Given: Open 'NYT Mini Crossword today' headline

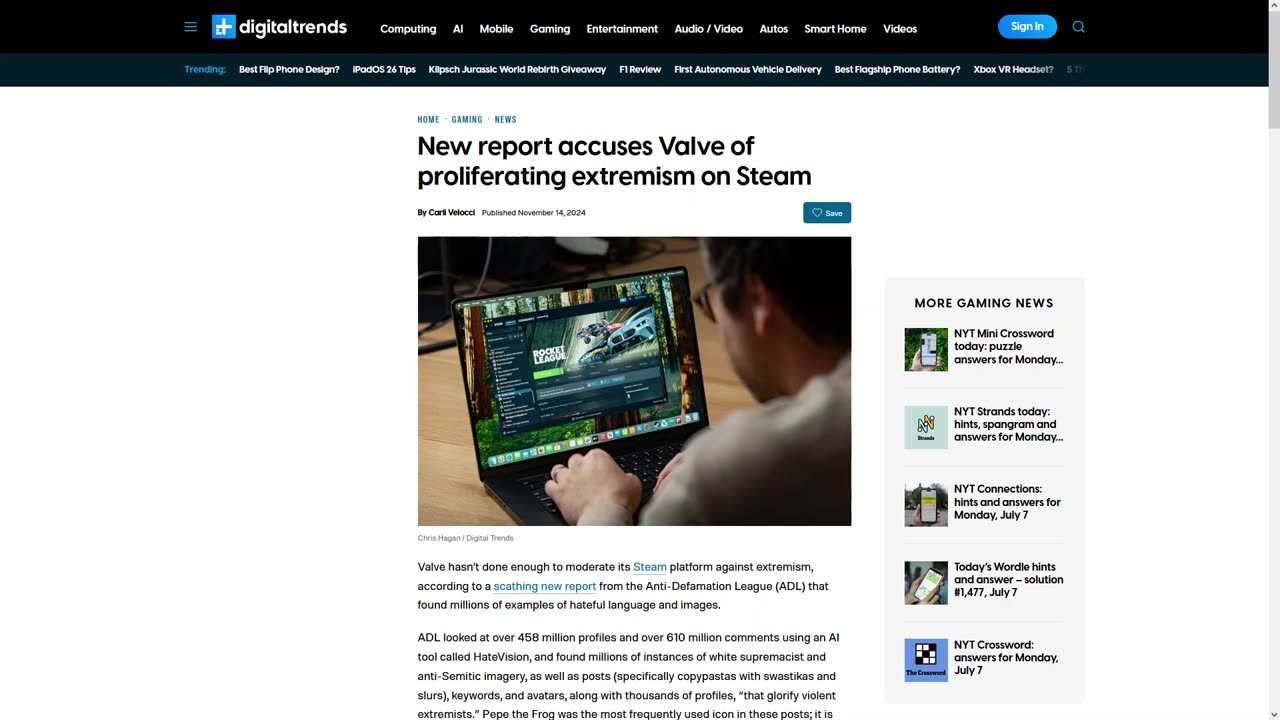Looking at the screenshot, I should click(x=1008, y=347).
